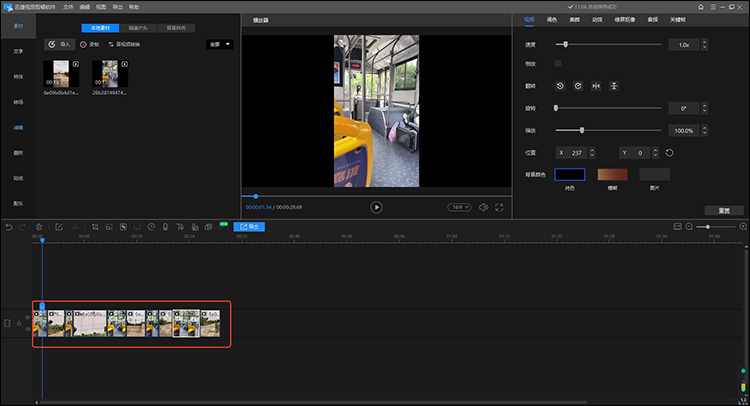Switch to the 音频 audio tab

click(x=653, y=20)
